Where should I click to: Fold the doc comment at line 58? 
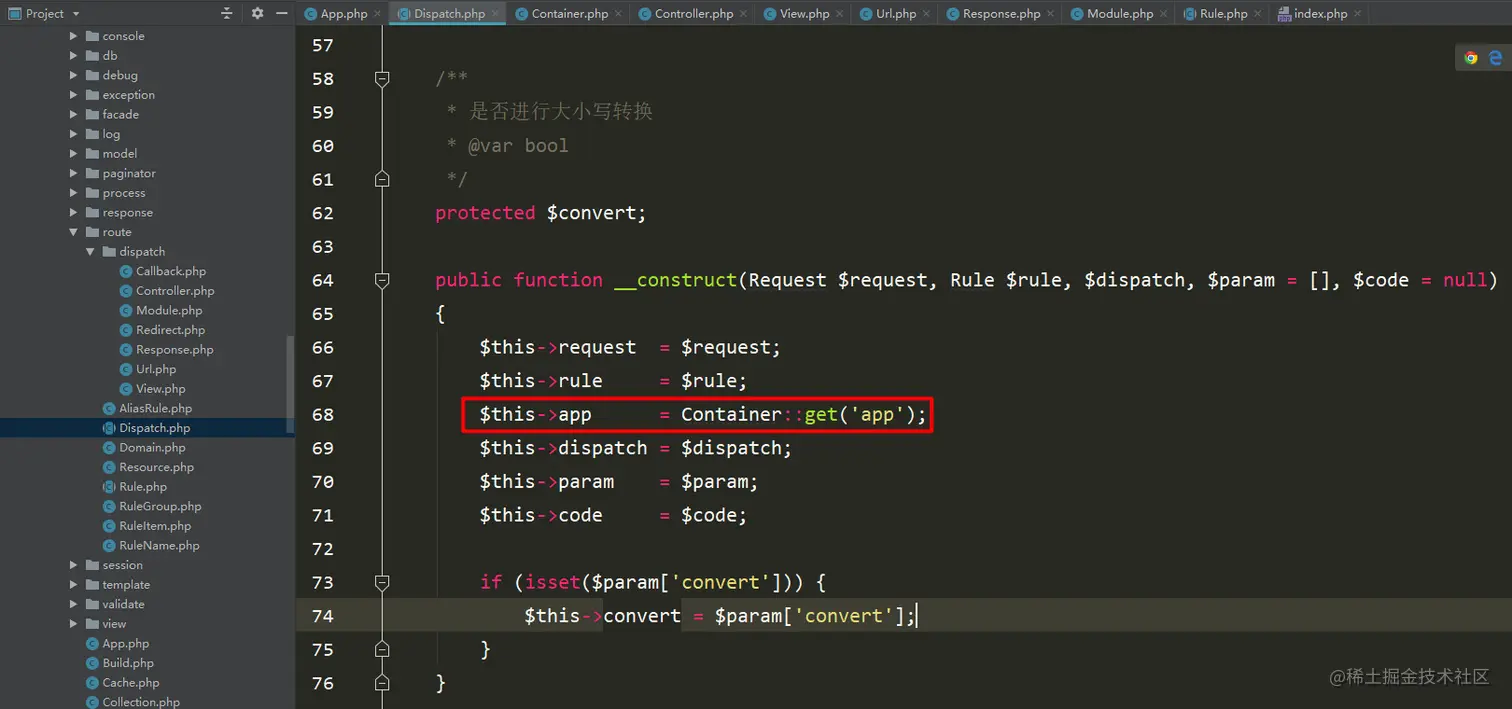point(381,78)
